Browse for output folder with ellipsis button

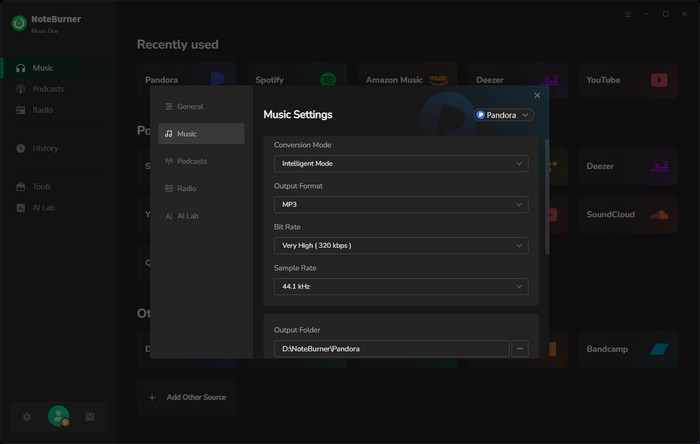point(520,349)
